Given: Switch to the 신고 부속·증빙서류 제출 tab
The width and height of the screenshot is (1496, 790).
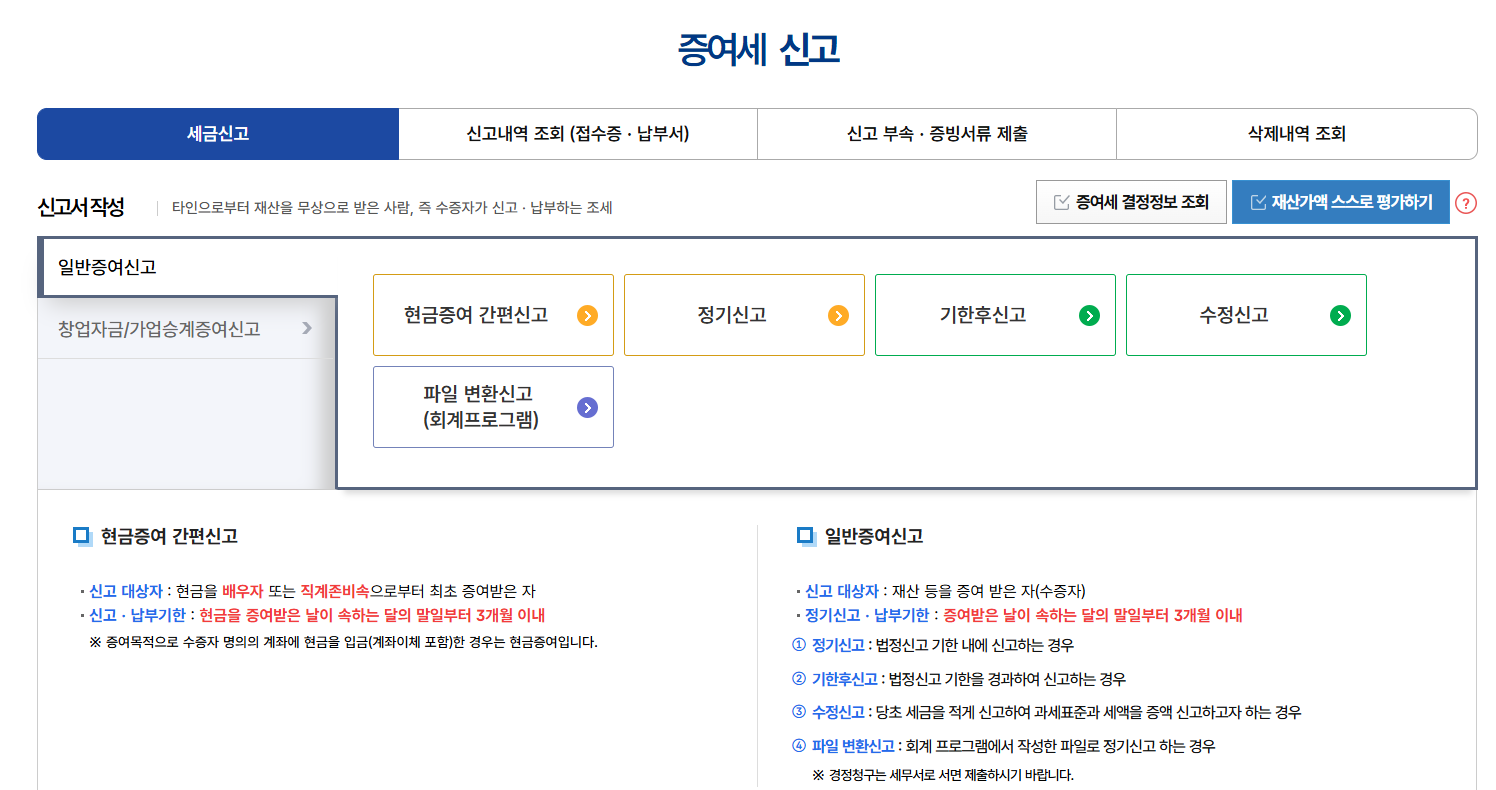Looking at the screenshot, I should (x=936, y=133).
